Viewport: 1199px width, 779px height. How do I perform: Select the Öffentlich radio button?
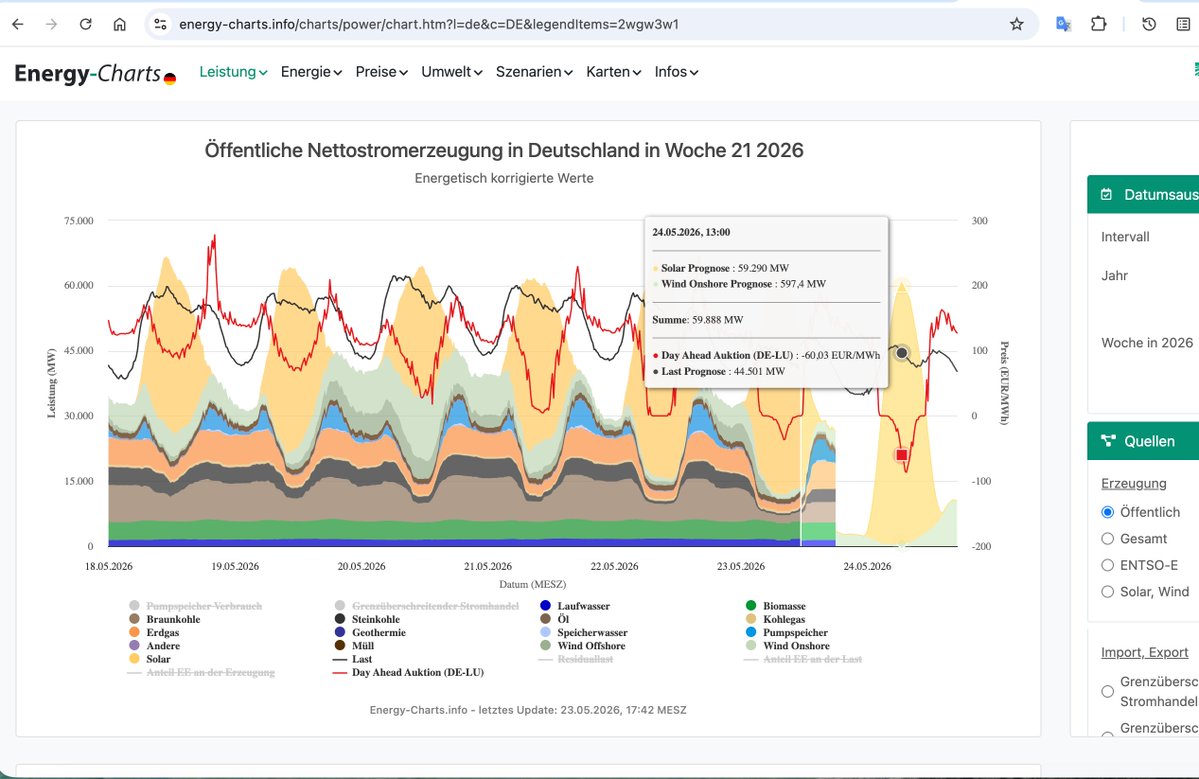coord(1107,512)
